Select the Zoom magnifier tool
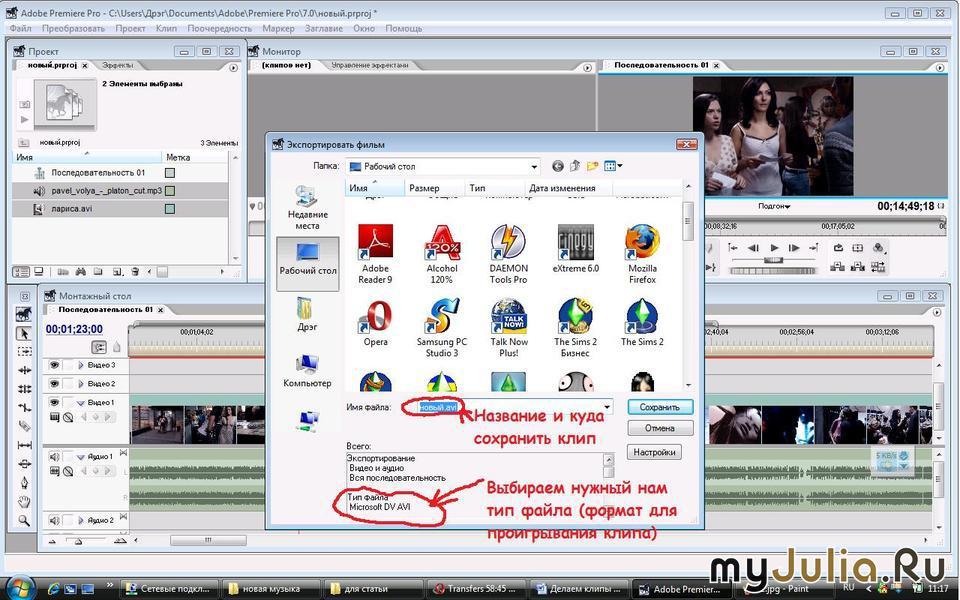This screenshot has height=600, width=960. click(24, 520)
